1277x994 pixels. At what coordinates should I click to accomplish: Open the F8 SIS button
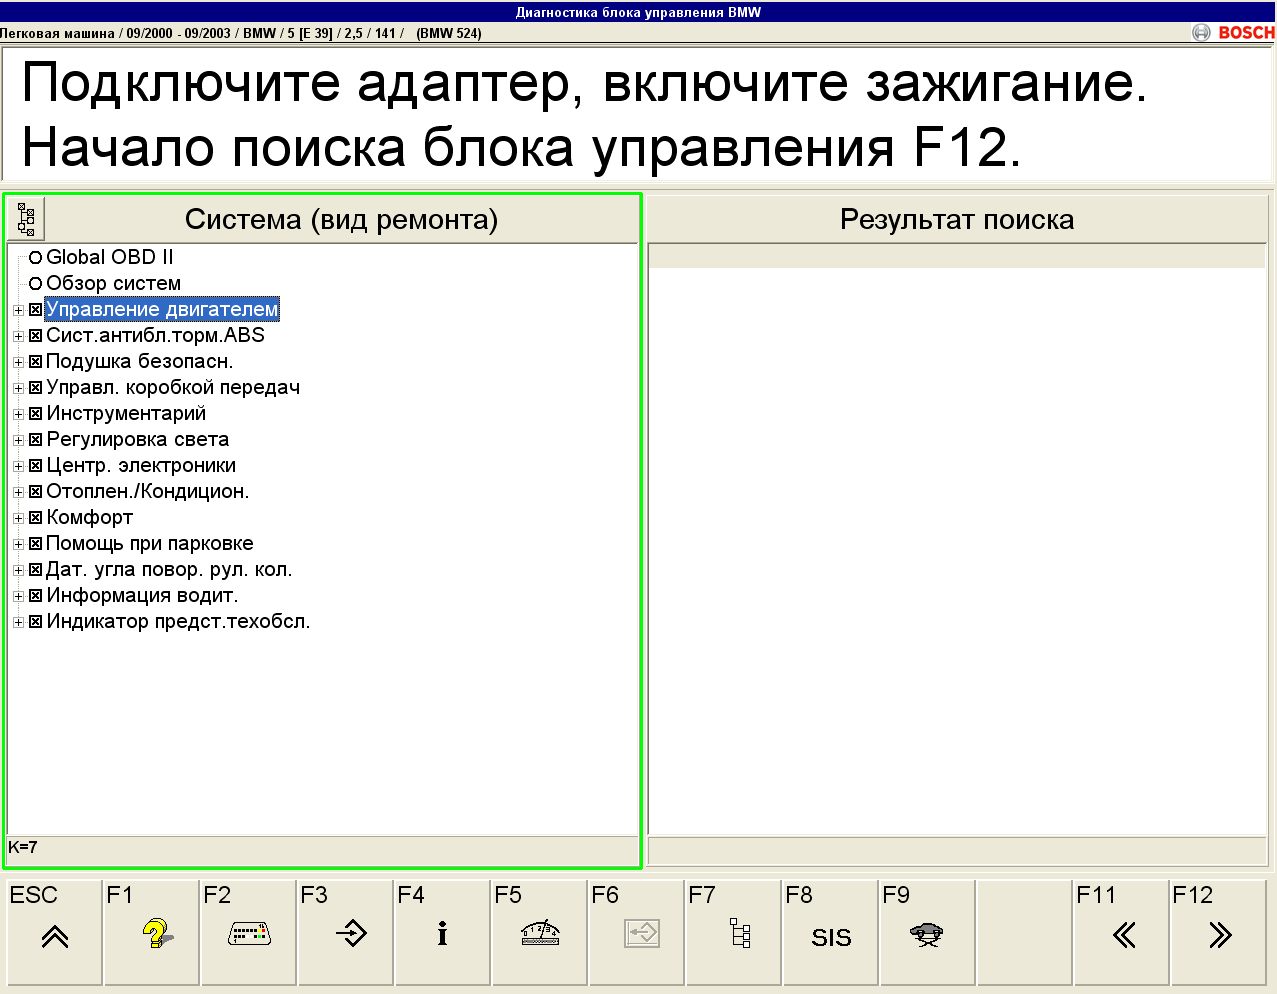click(x=830, y=932)
